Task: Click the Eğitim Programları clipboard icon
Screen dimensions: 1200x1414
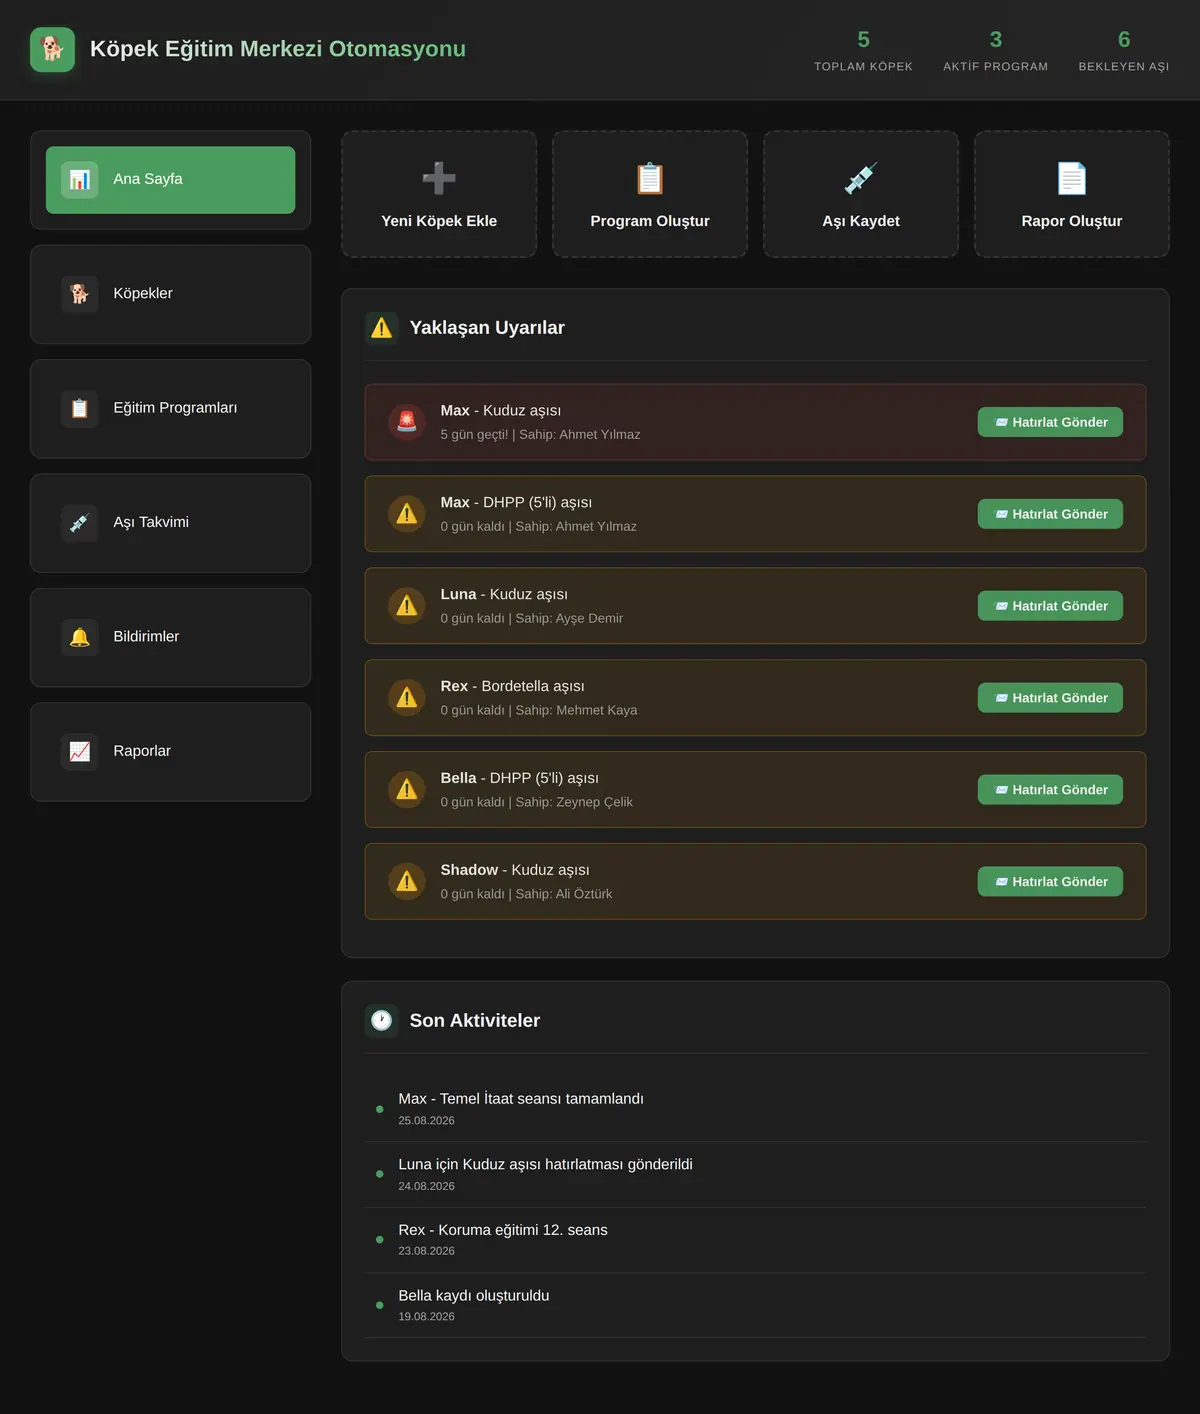Action: [x=80, y=408]
